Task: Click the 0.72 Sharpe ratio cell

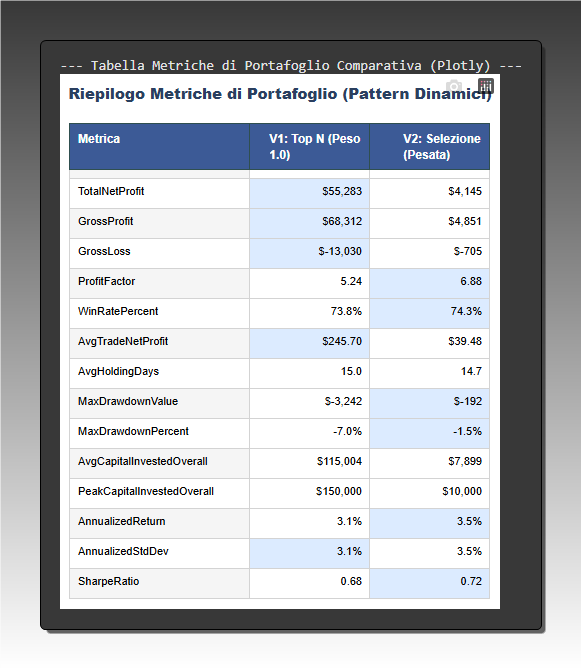Action: tap(429, 584)
